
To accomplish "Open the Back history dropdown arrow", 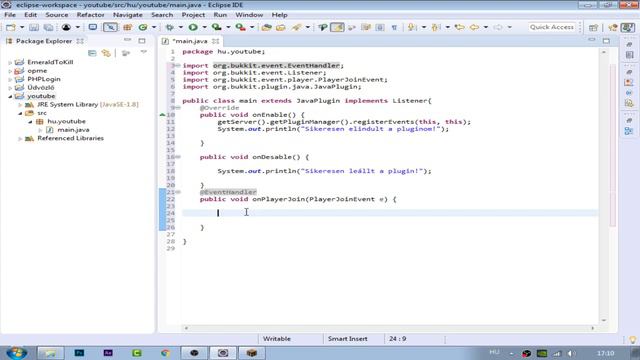I will 486,27.
